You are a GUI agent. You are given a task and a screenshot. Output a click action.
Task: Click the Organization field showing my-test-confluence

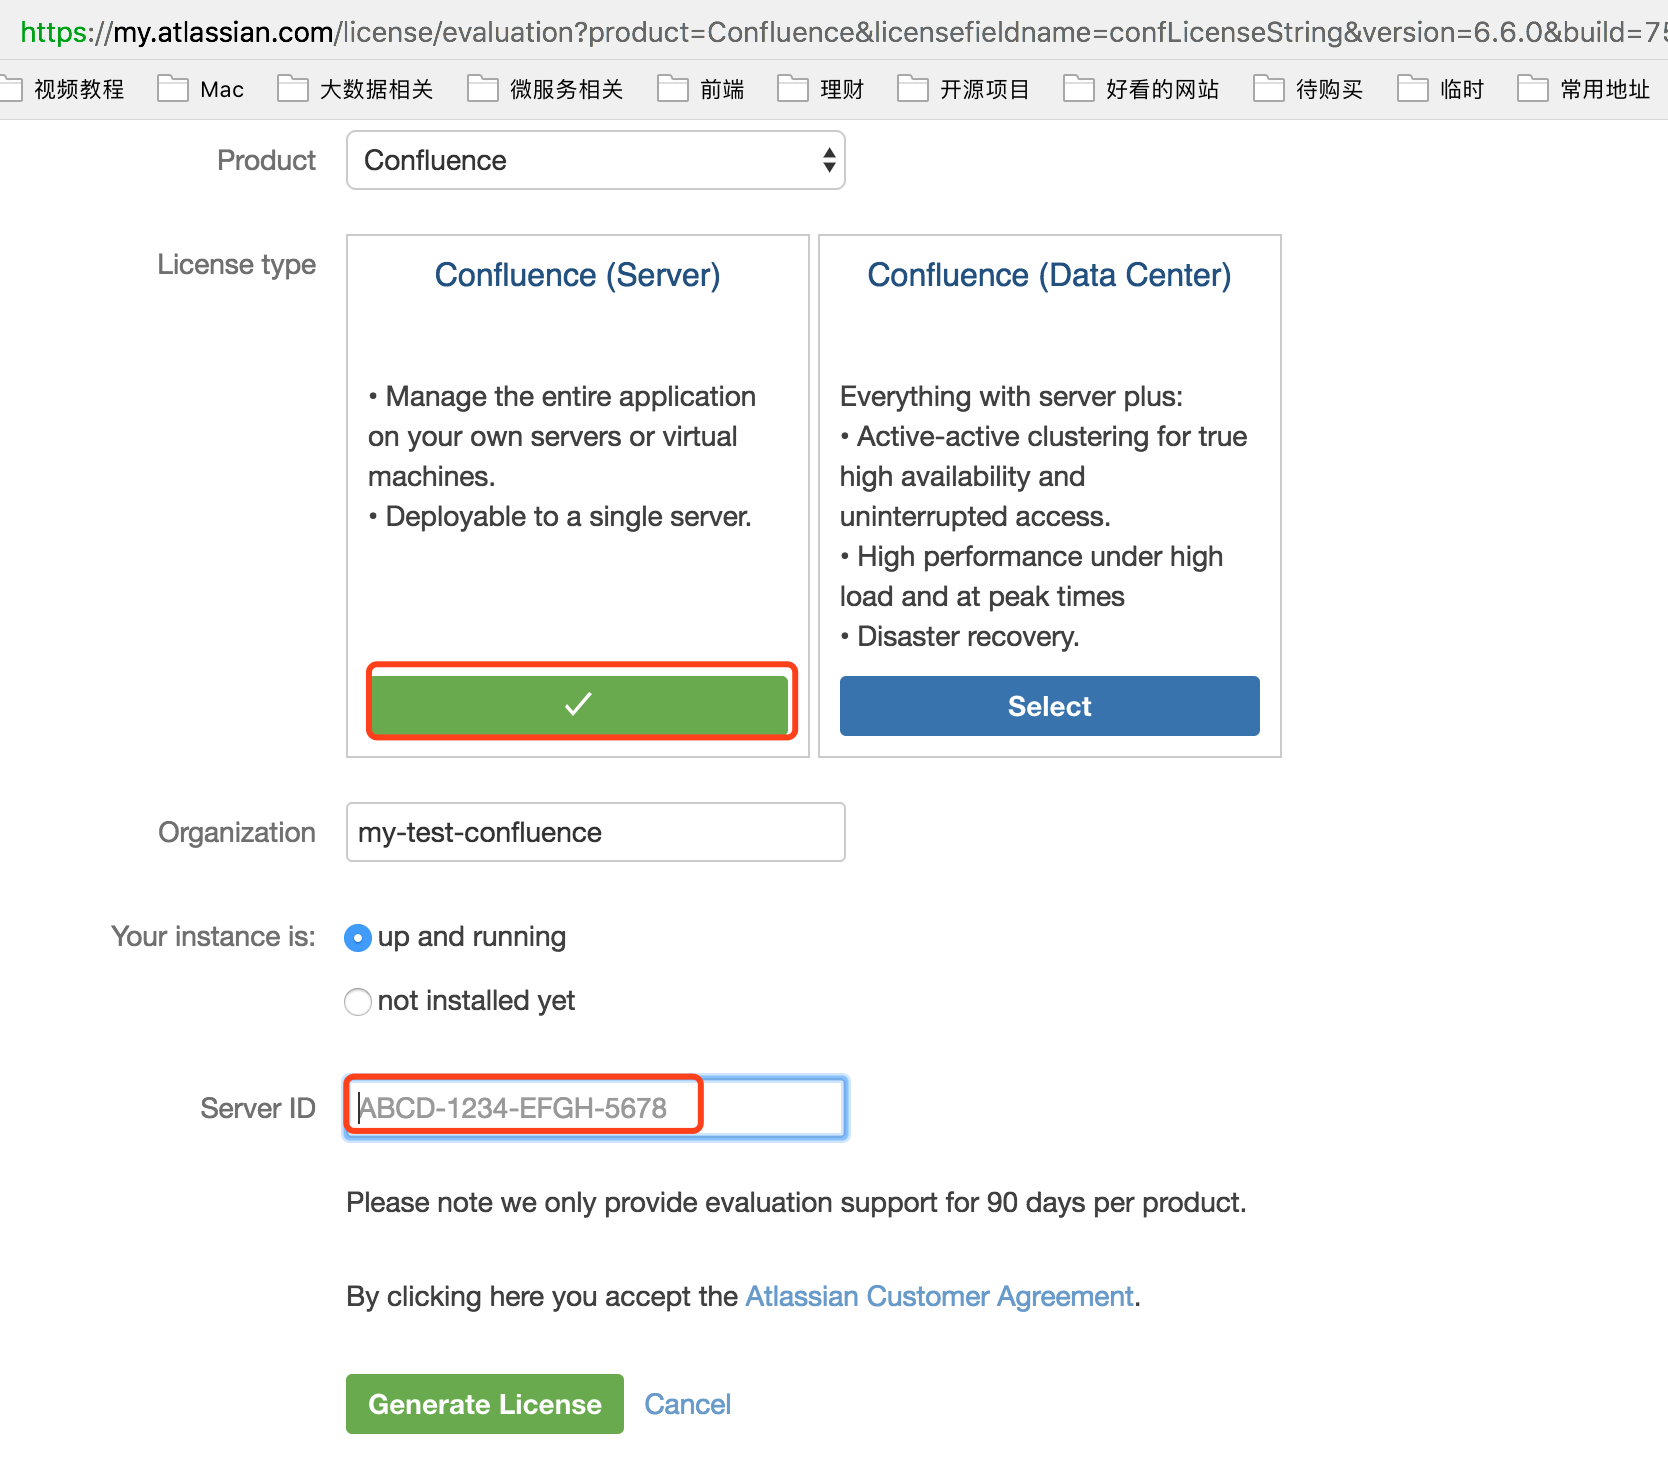pyautogui.click(x=594, y=832)
